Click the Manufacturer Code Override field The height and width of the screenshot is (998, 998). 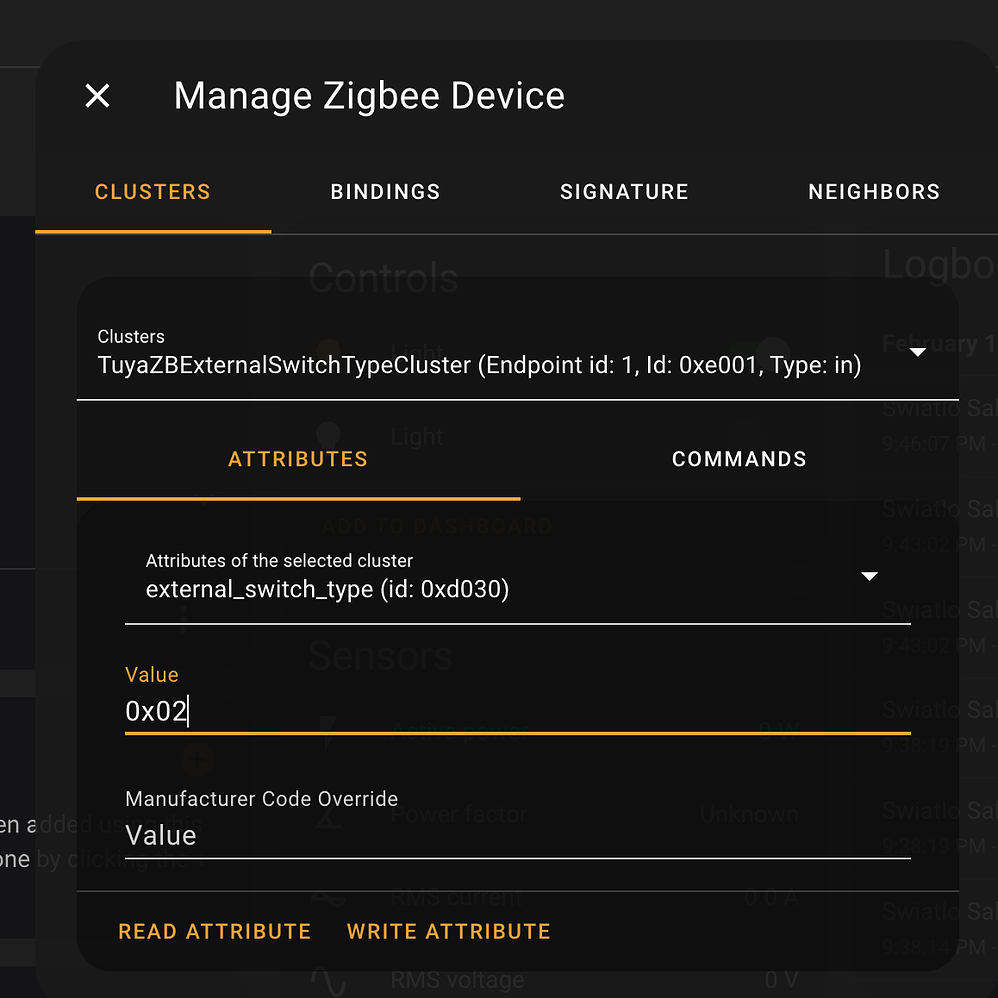click(400, 835)
